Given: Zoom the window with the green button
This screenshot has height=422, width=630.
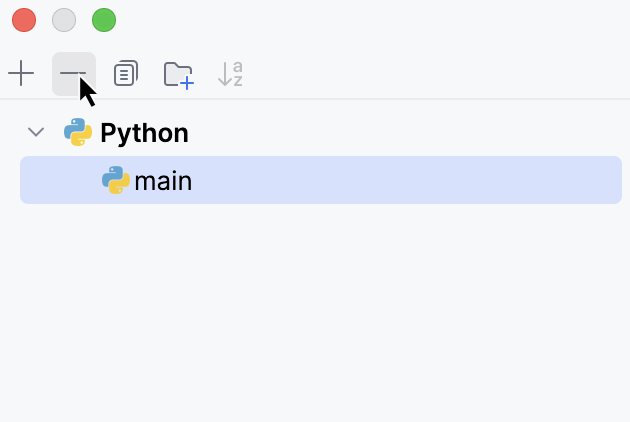Looking at the screenshot, I should coord(104,20).
